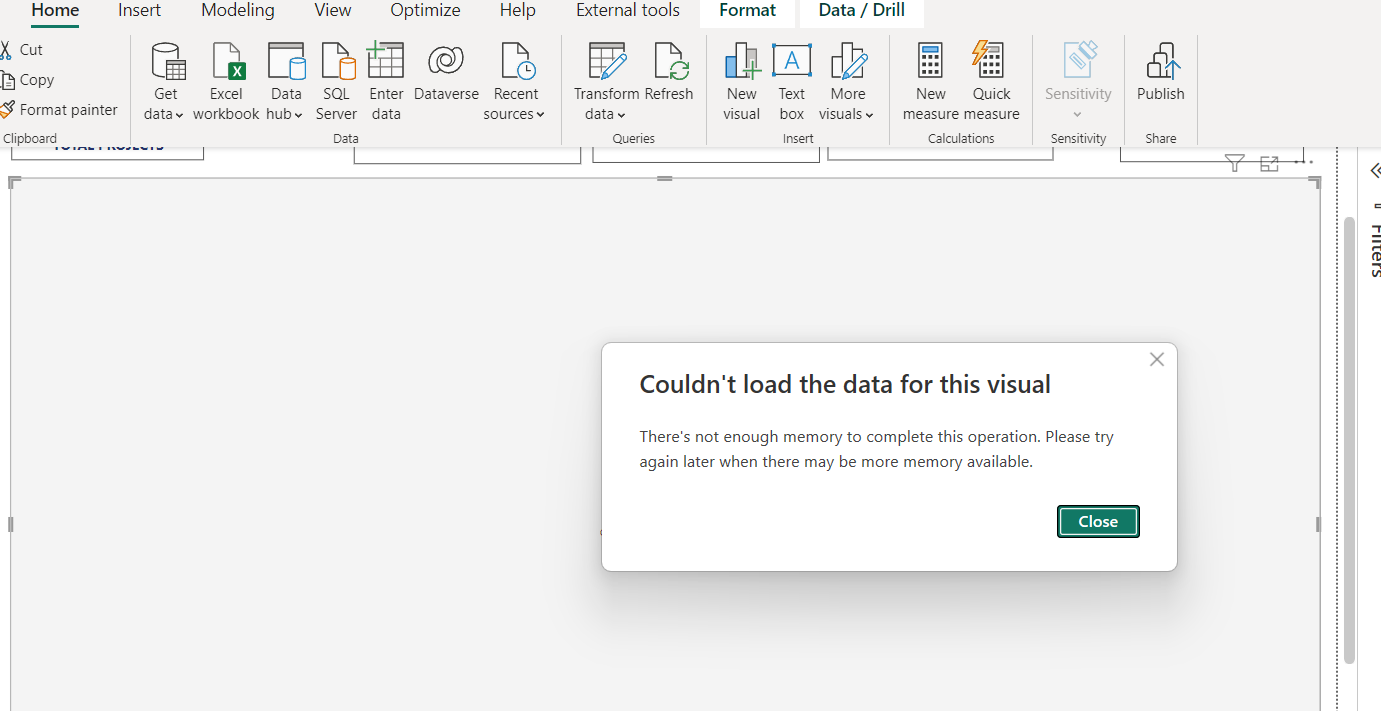The image size is (1381, 711).
Task: Open Dataverse connector
Action: [446, 72]
